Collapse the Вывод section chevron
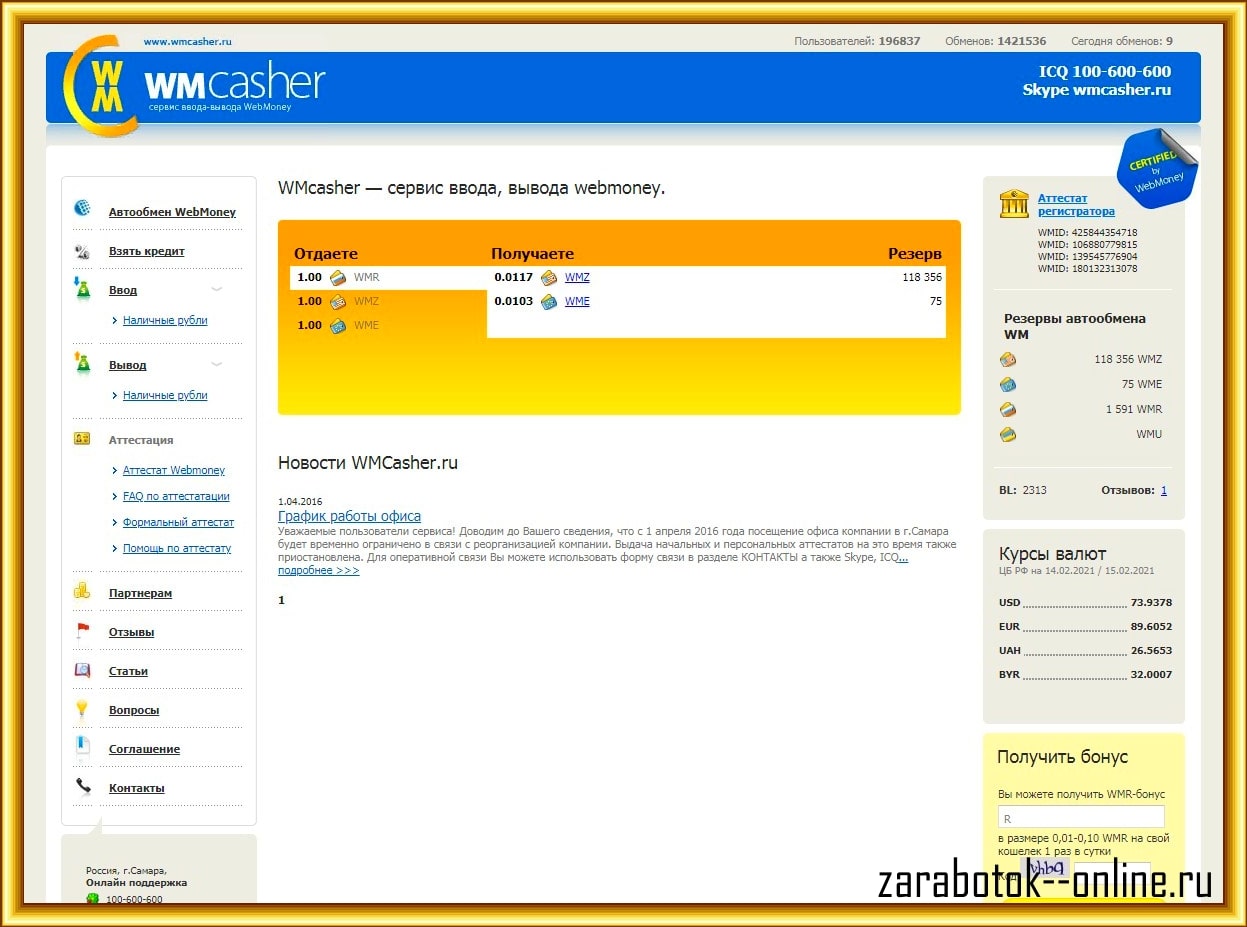 pyautogui.click(x=216, y=365)
